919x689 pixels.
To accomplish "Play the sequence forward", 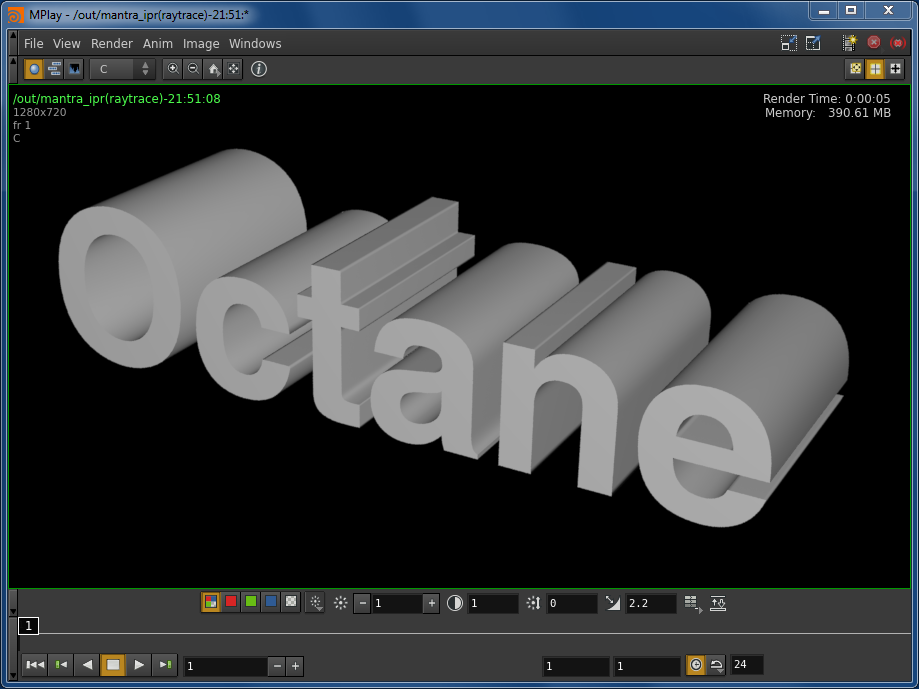I will (139, 665).
